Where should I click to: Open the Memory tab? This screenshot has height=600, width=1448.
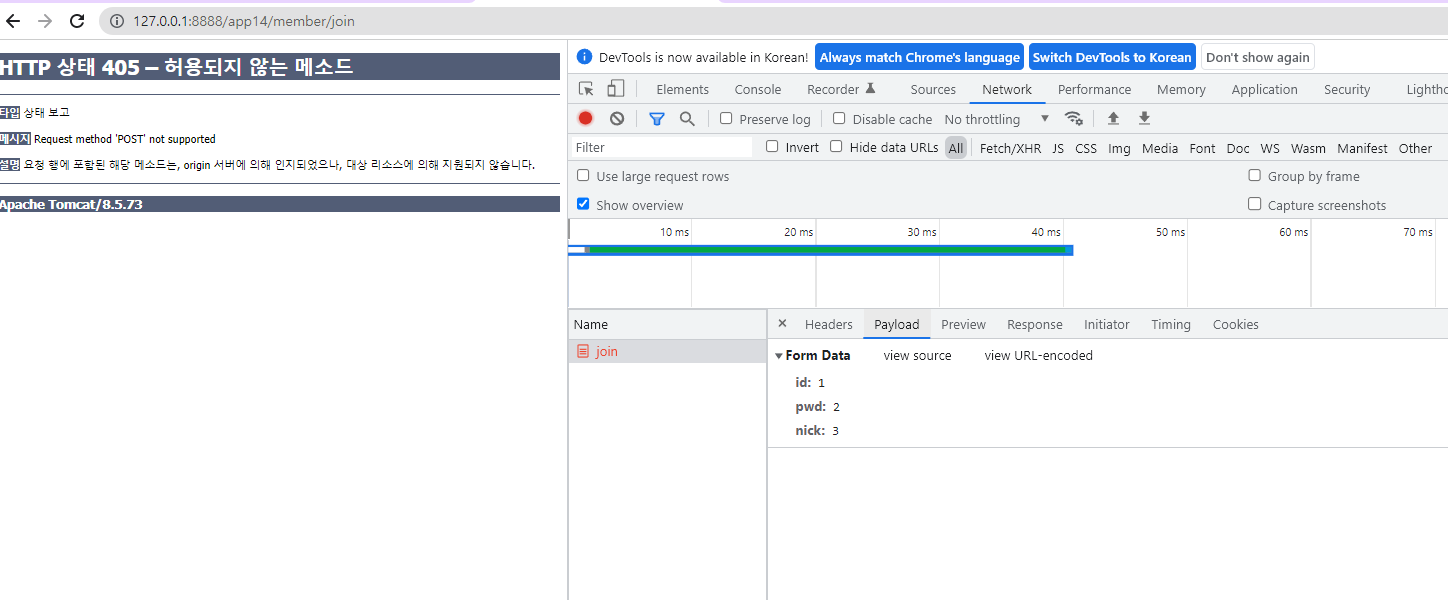[1181, 89]
